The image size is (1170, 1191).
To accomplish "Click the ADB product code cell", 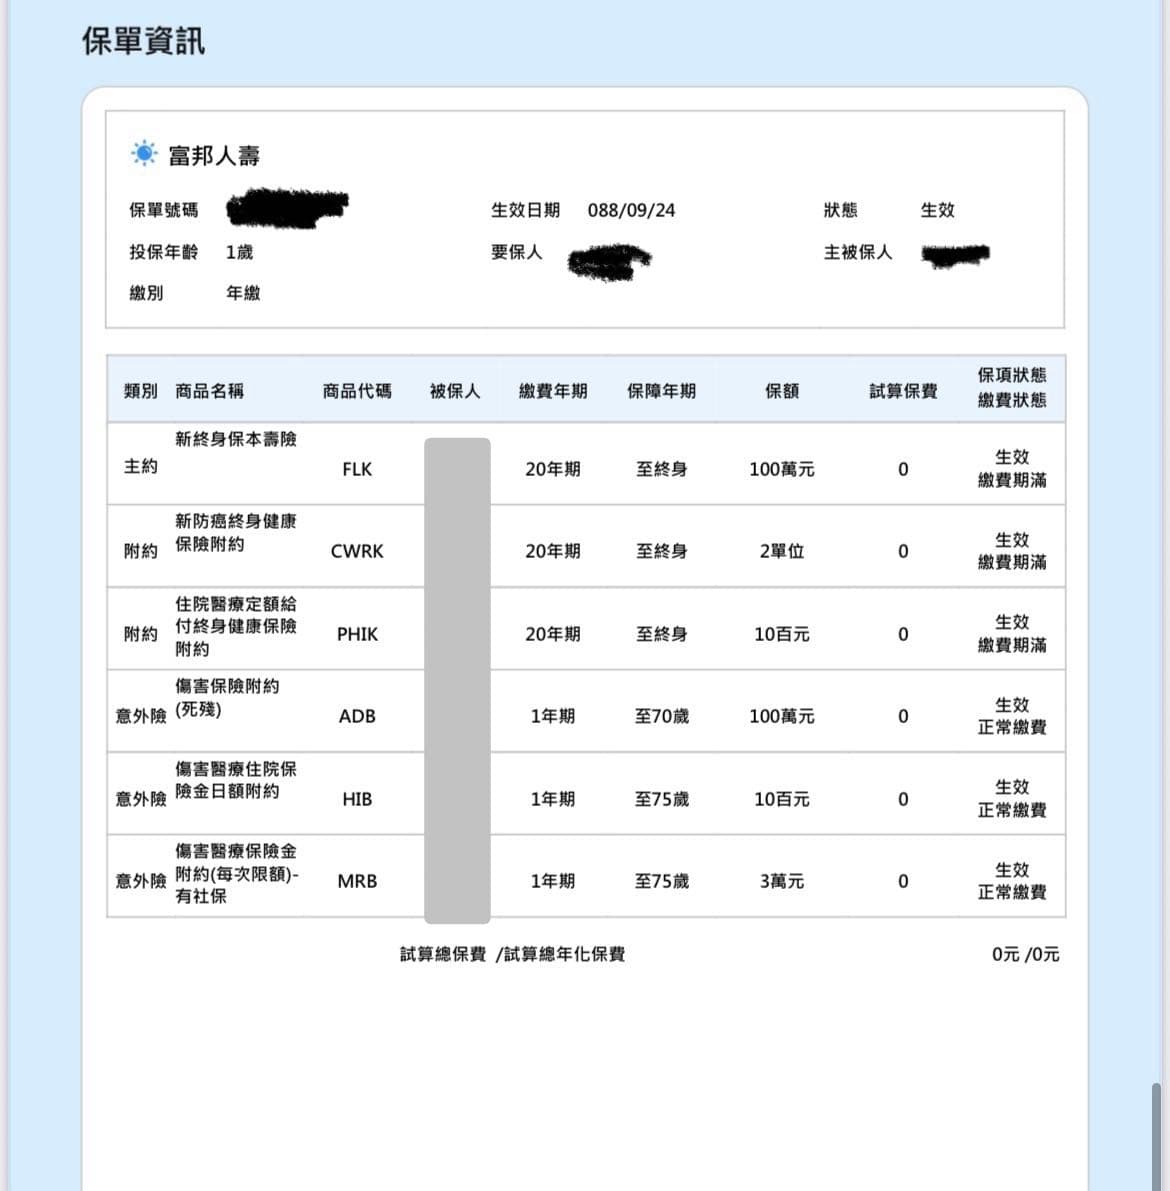I will click(357, 716).
